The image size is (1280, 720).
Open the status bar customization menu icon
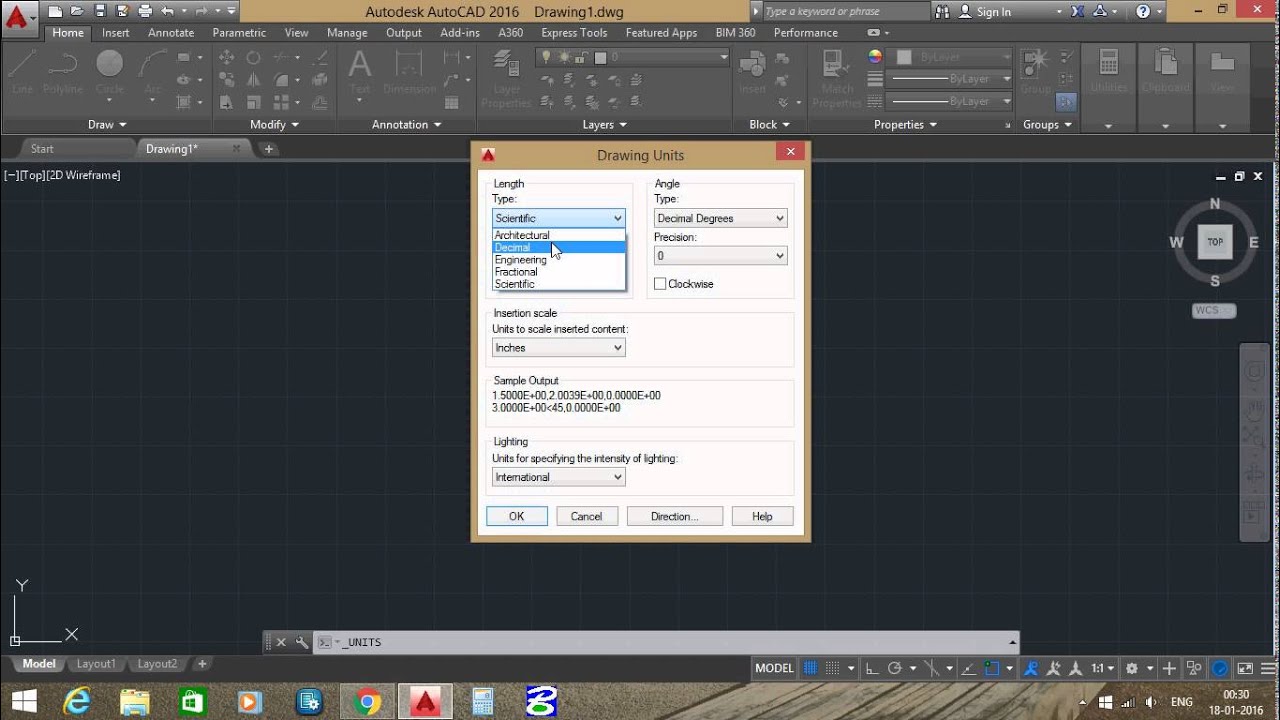point(1267,668)
